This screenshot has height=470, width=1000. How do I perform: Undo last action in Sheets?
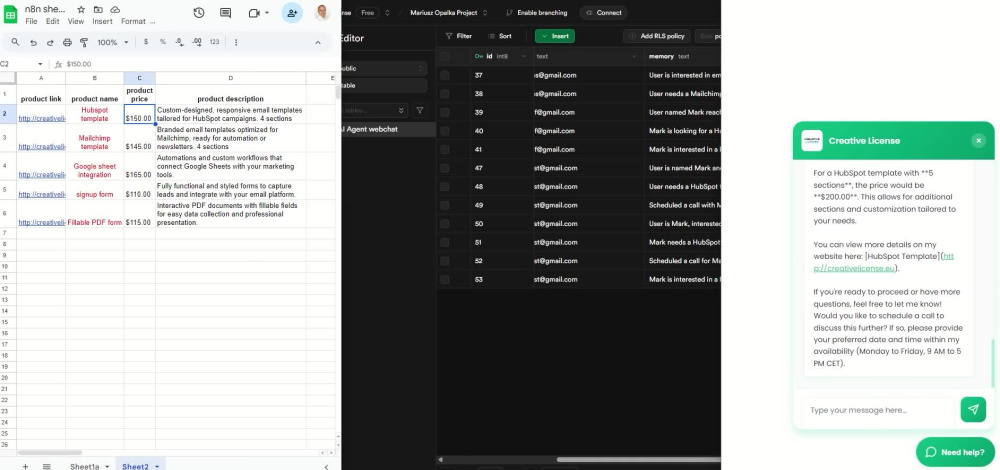33,42
